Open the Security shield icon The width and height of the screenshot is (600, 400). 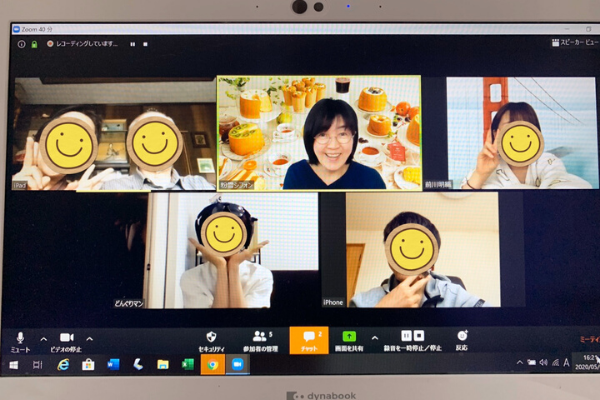pyautogui.click(x=211, y=340)
